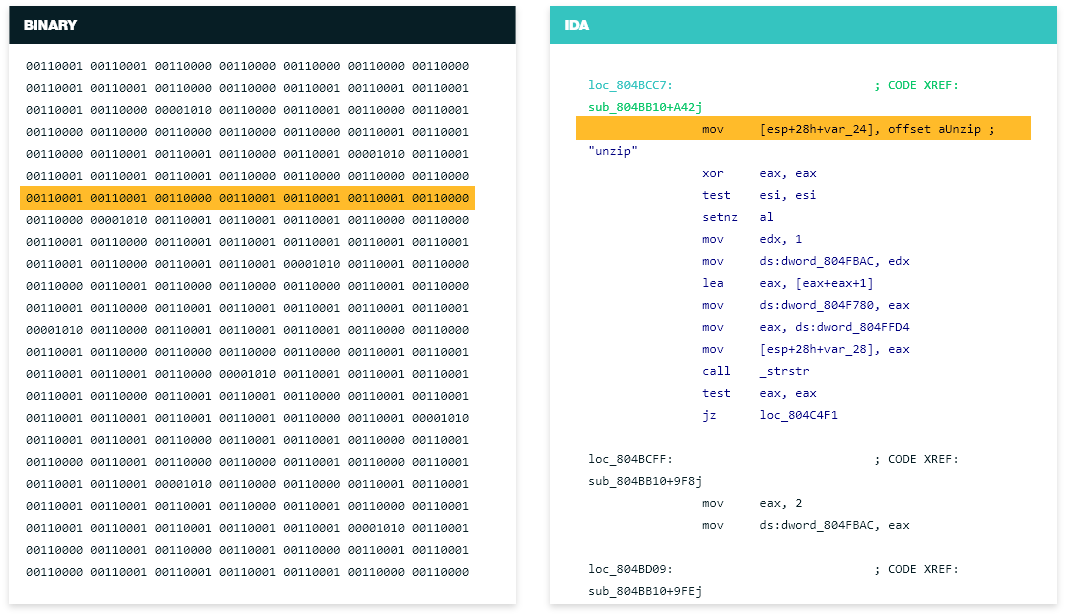
Task: Select the setnz al instruction
Action: (x=738, y=217)
